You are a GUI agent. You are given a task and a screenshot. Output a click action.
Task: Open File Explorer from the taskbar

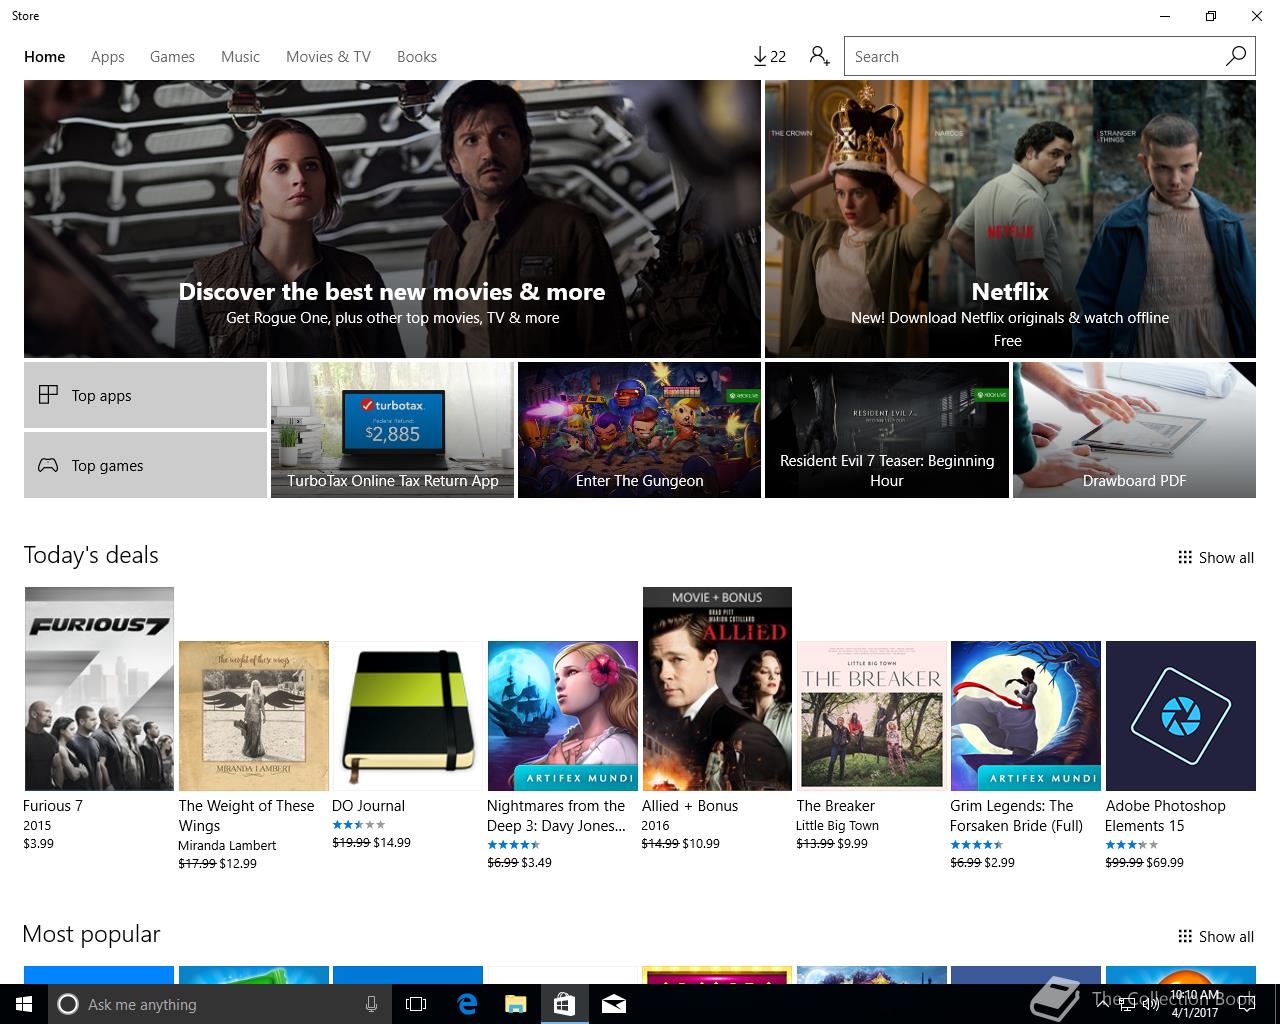point(515,1004)
